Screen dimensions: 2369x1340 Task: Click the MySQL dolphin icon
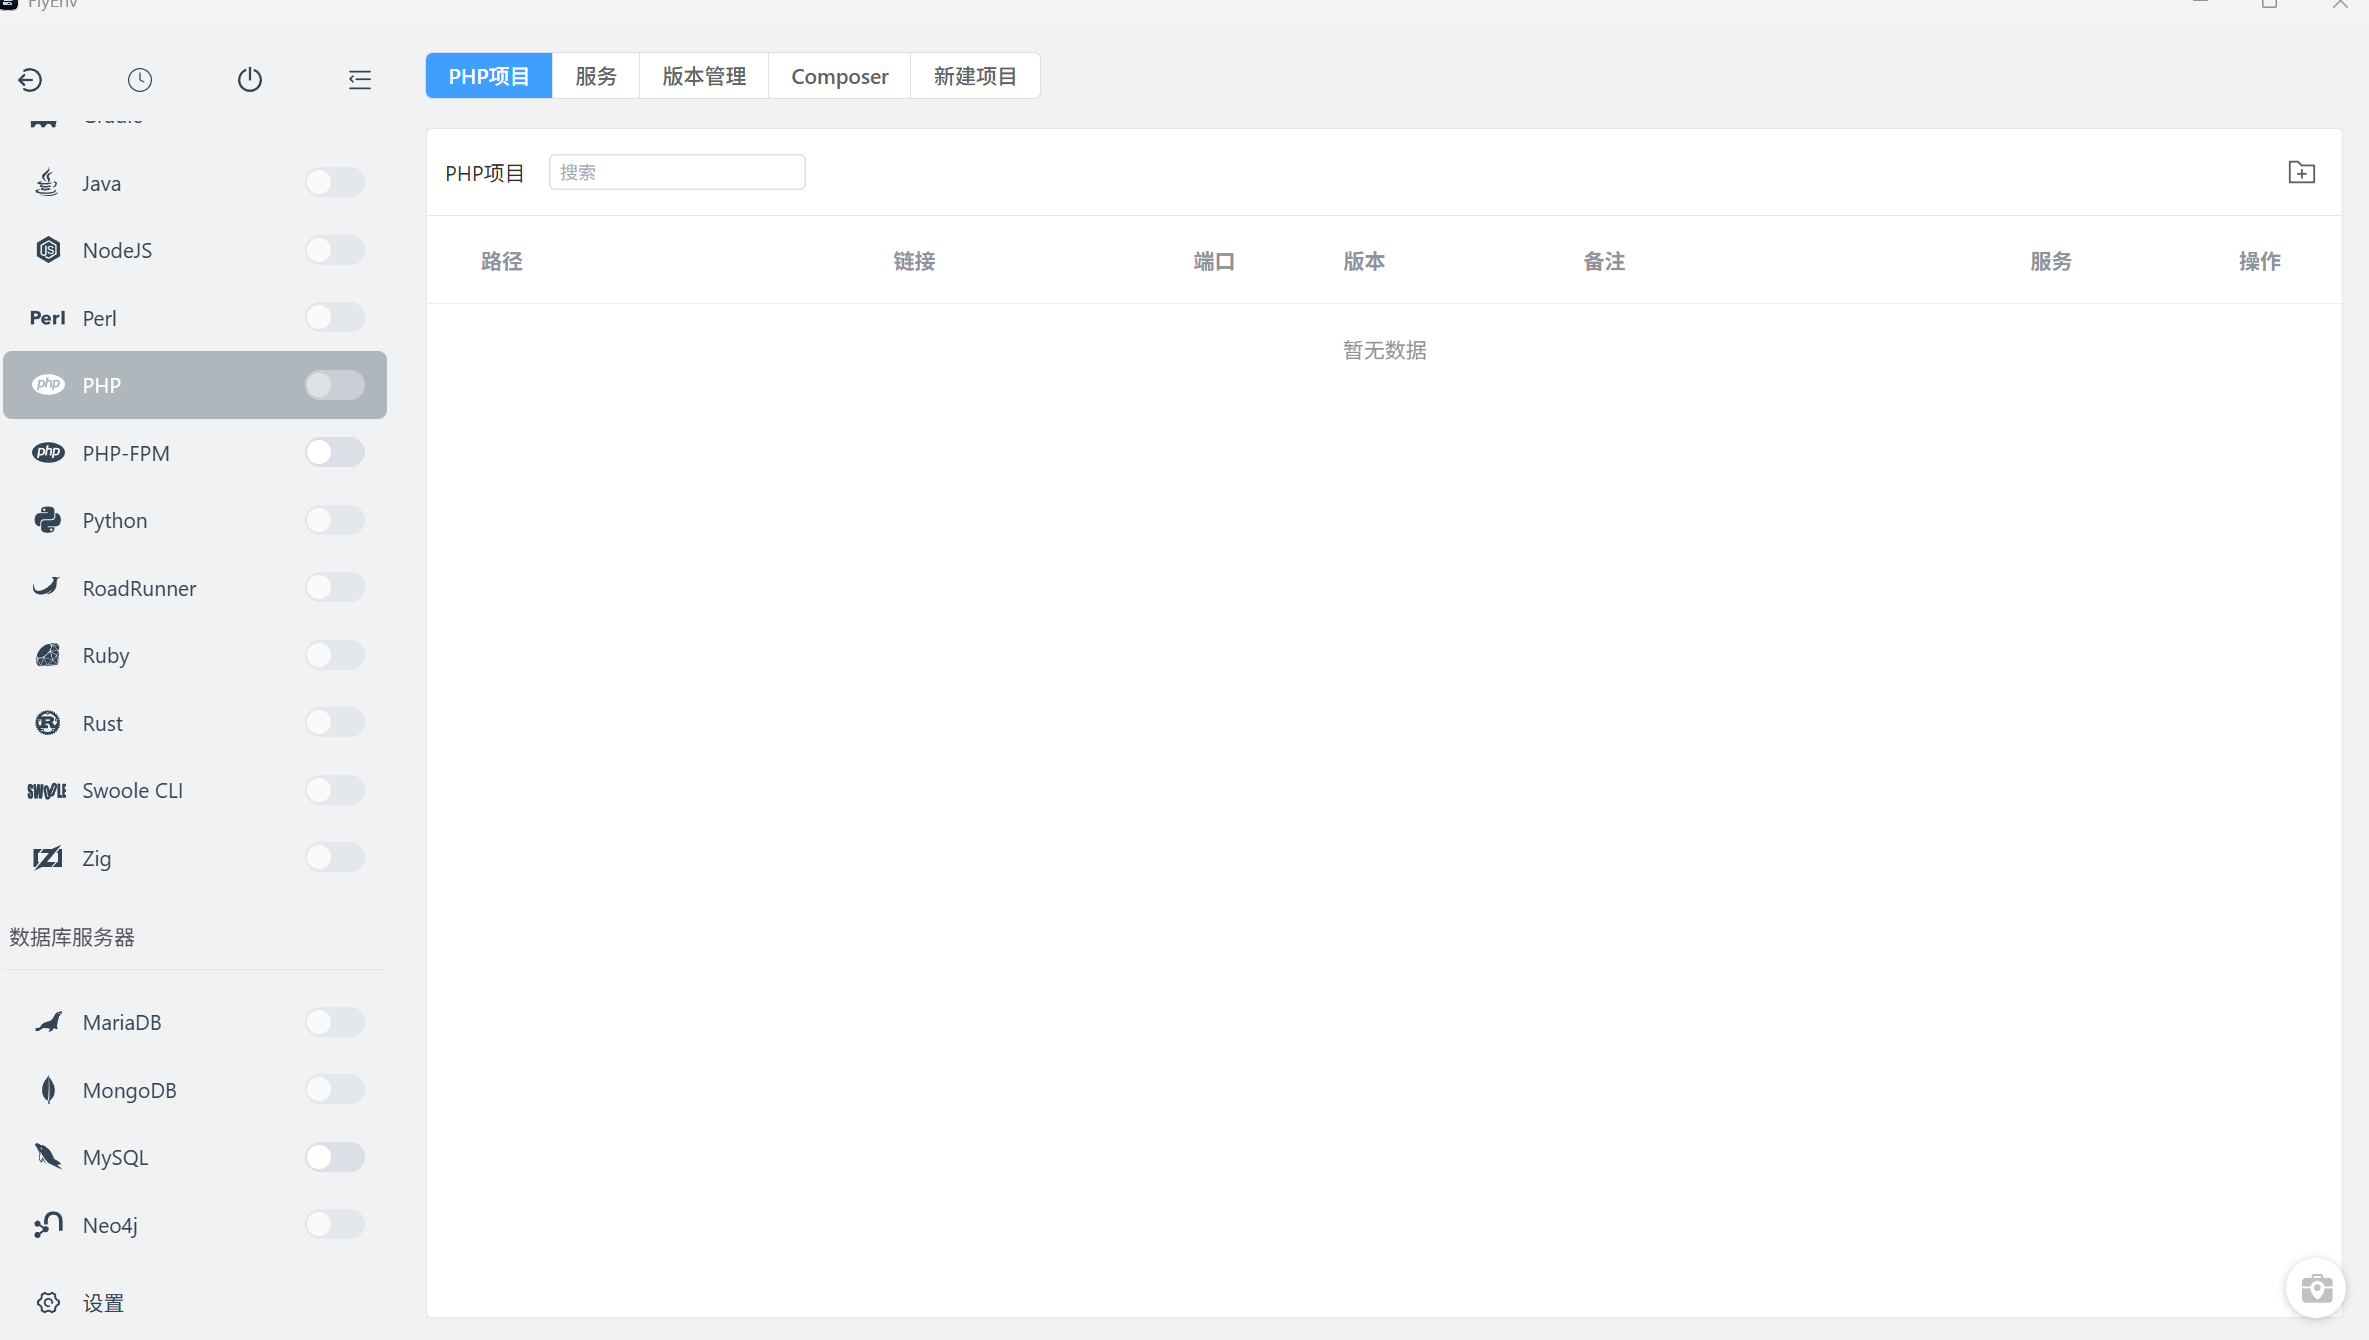(x=48, y=1157)
